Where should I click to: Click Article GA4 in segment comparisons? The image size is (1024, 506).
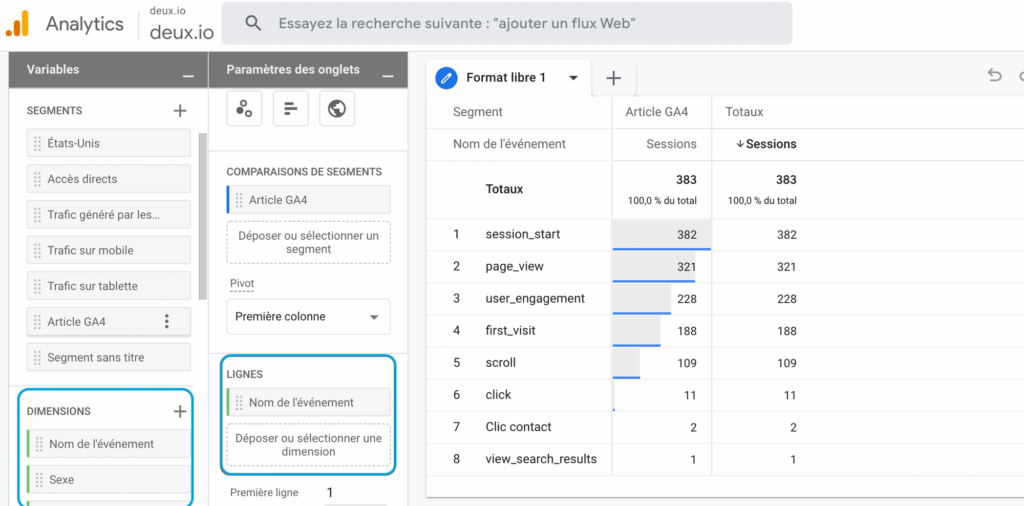pos(308,200)
